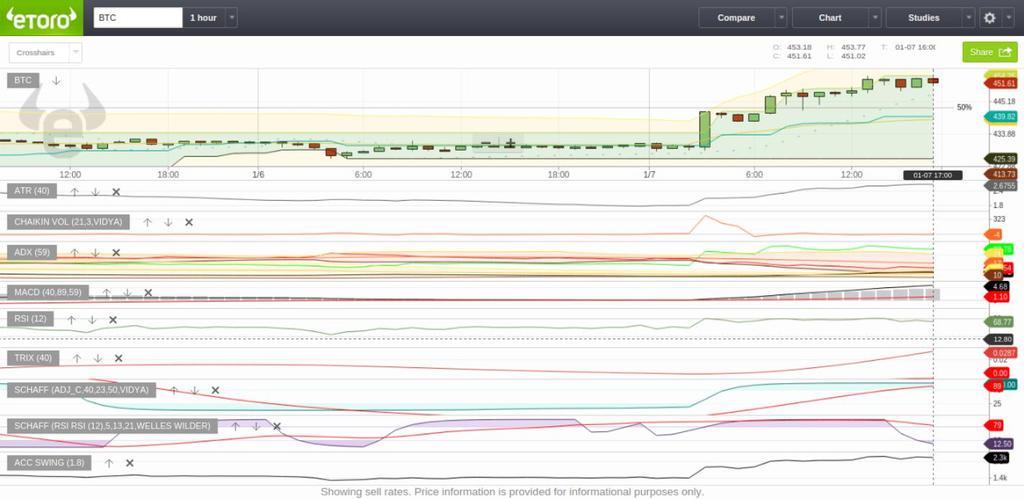This screenshot has width=1024, height=499.
Task: Move RSI (12) panel down
Action: click(92, 319)
